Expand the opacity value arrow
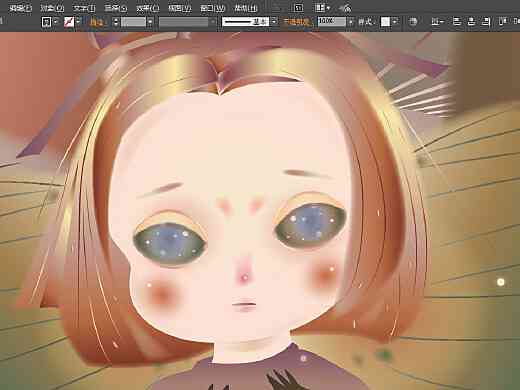This screenshot has width=520, height=390. click(x=350, y=22)
